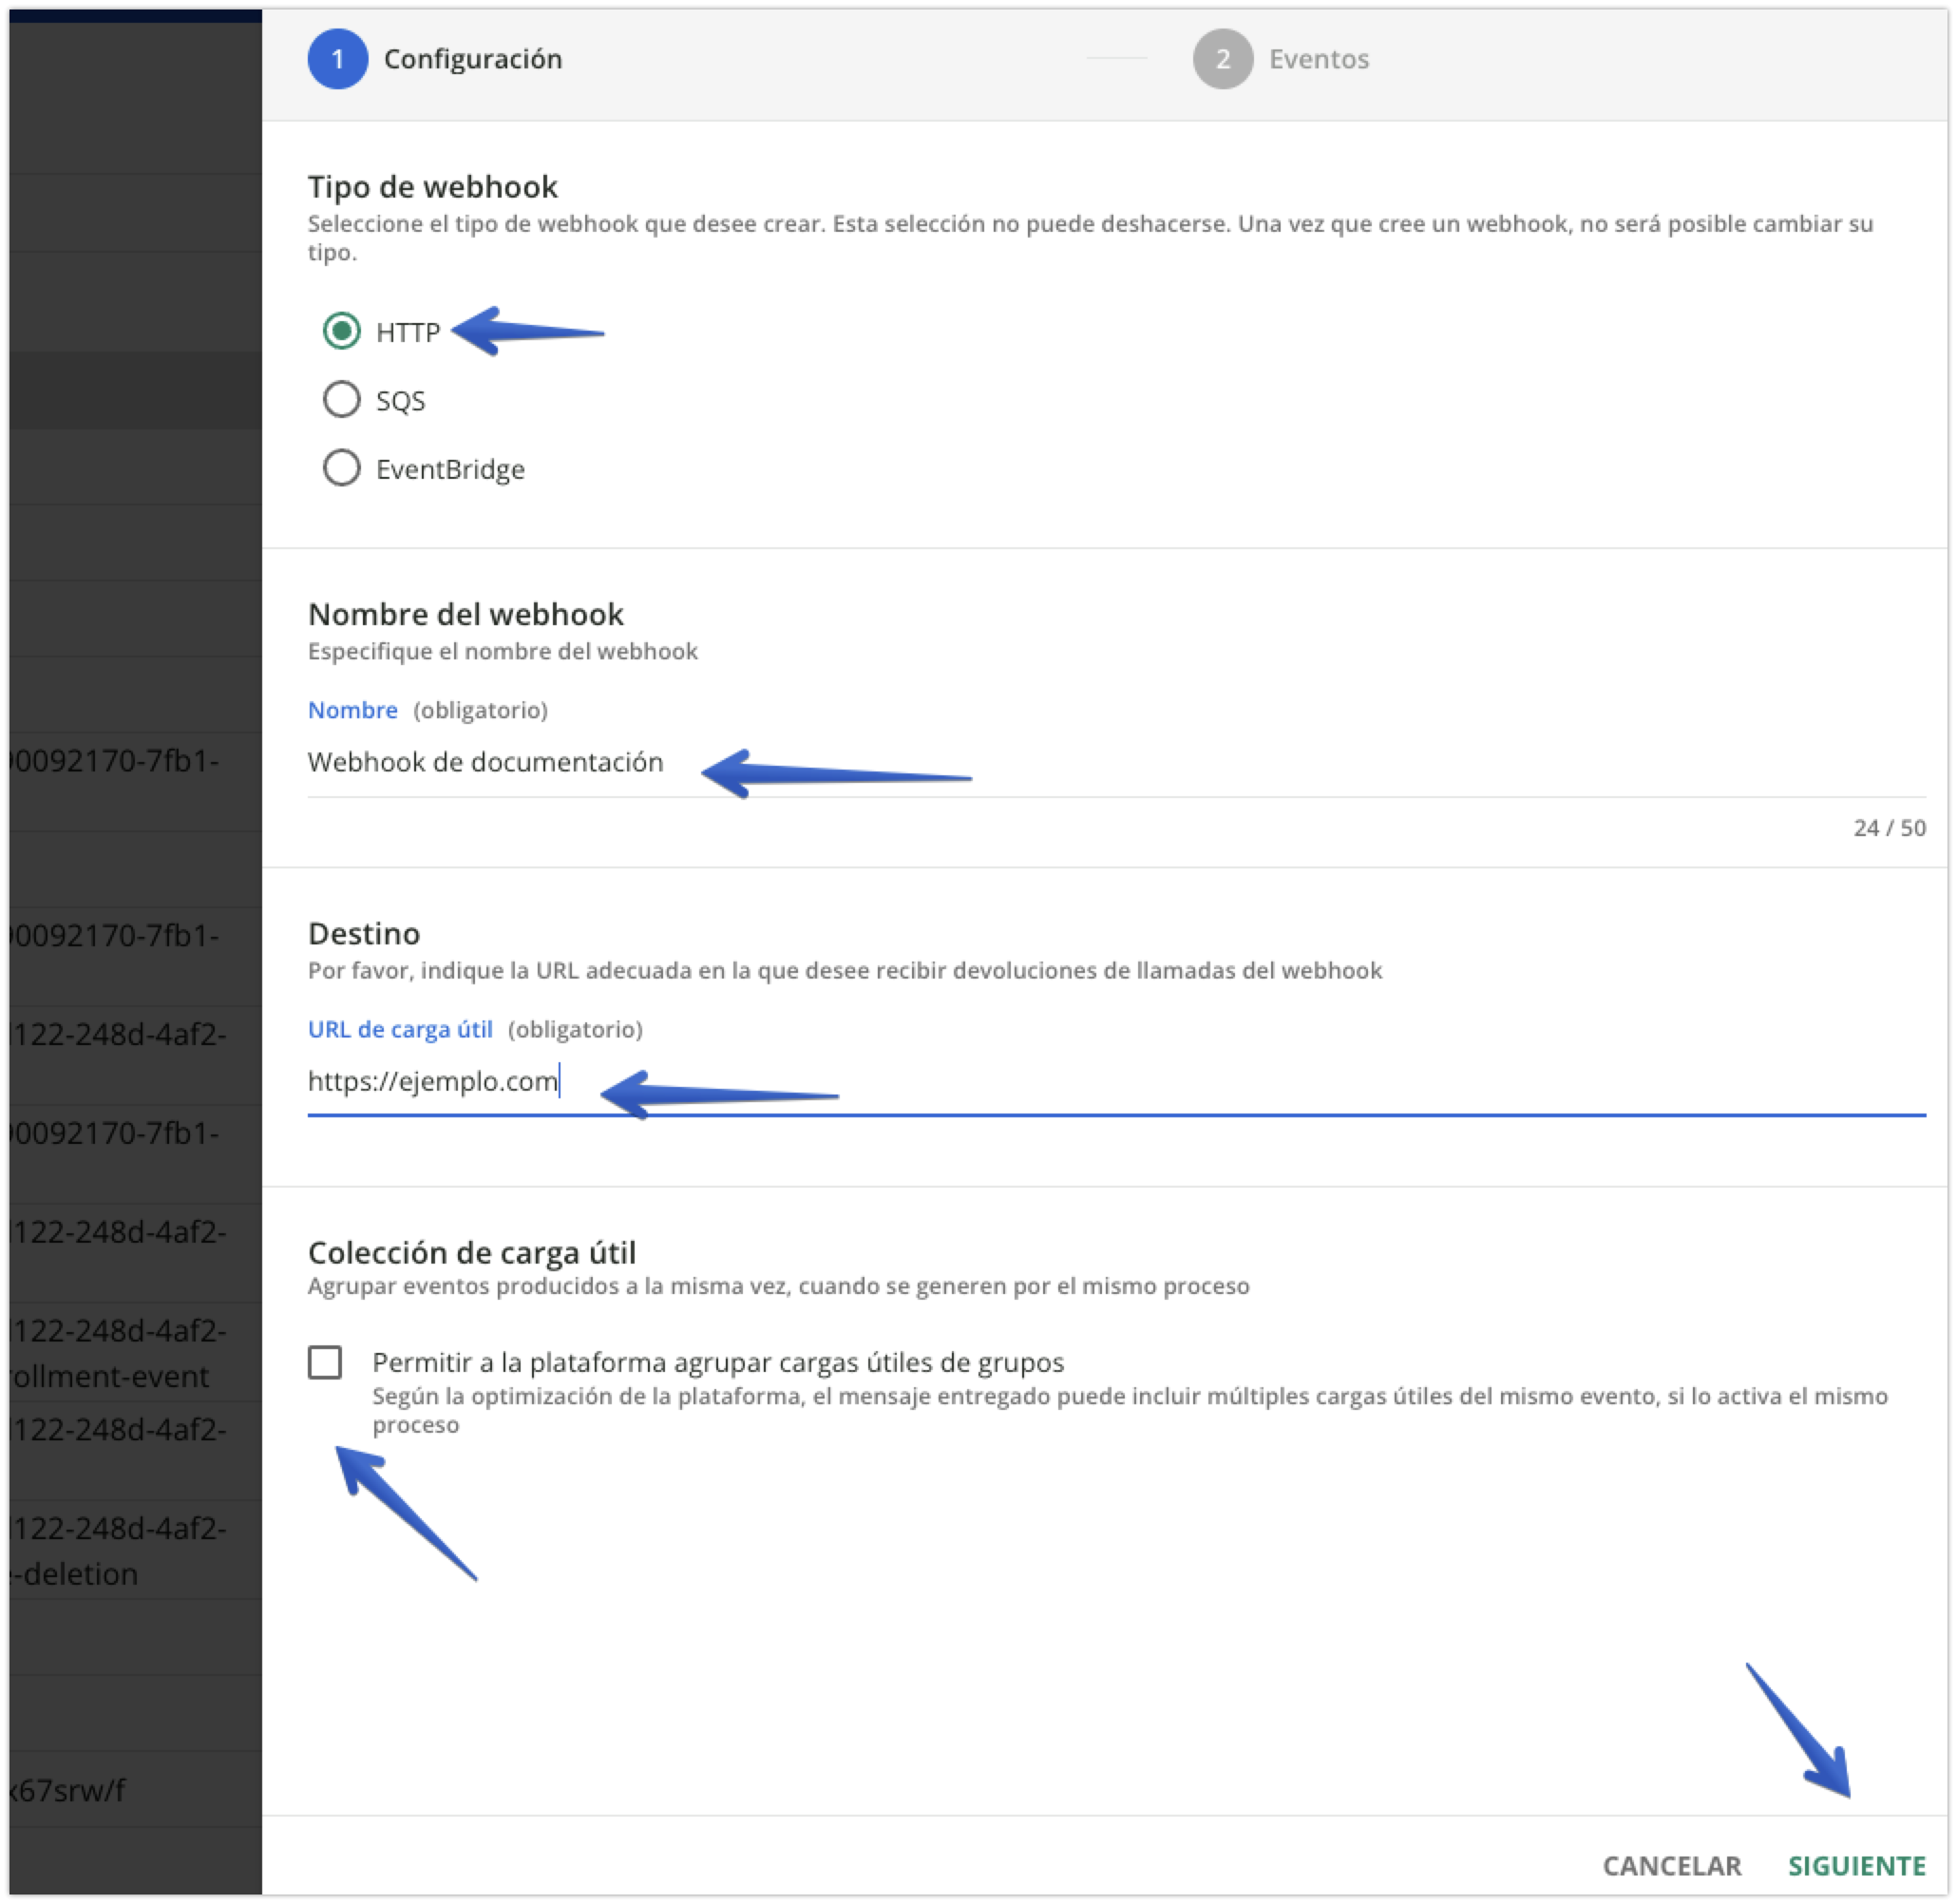
Task: Choose the EventBridge webhook type option
Action: (341, 468)
